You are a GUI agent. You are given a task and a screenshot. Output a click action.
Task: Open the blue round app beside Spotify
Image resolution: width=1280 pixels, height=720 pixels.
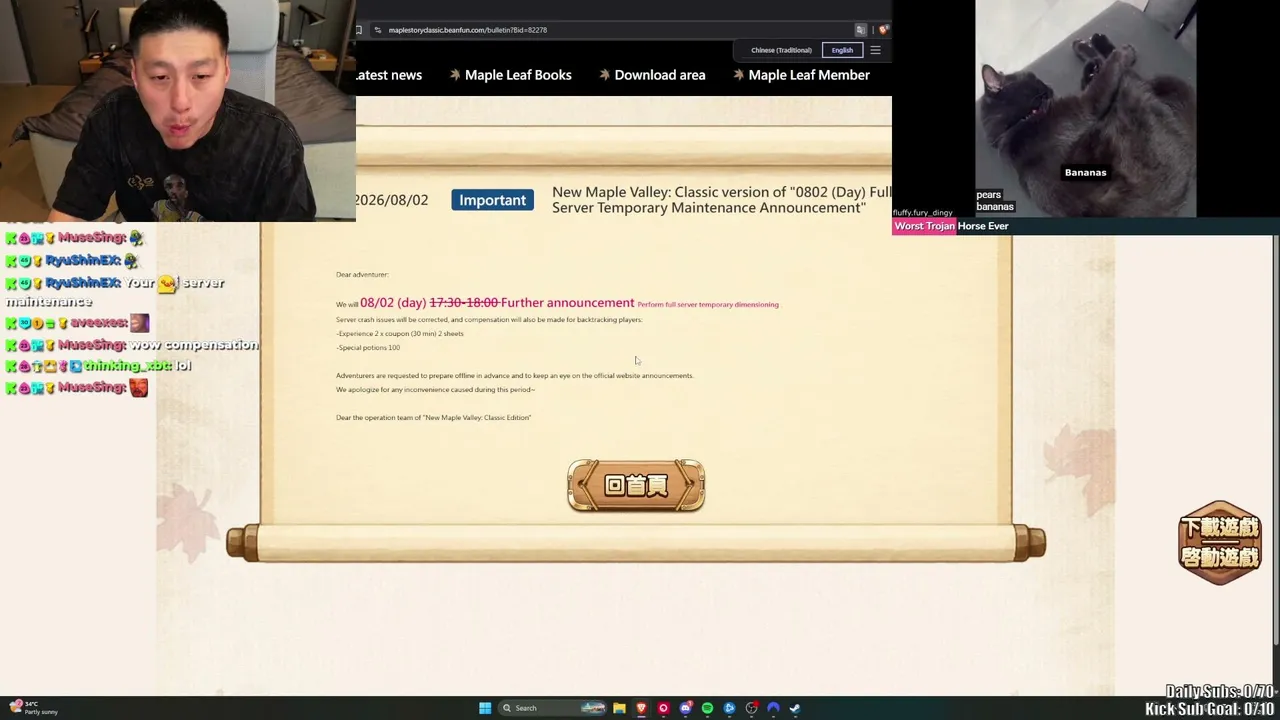(x=729, y=708)
